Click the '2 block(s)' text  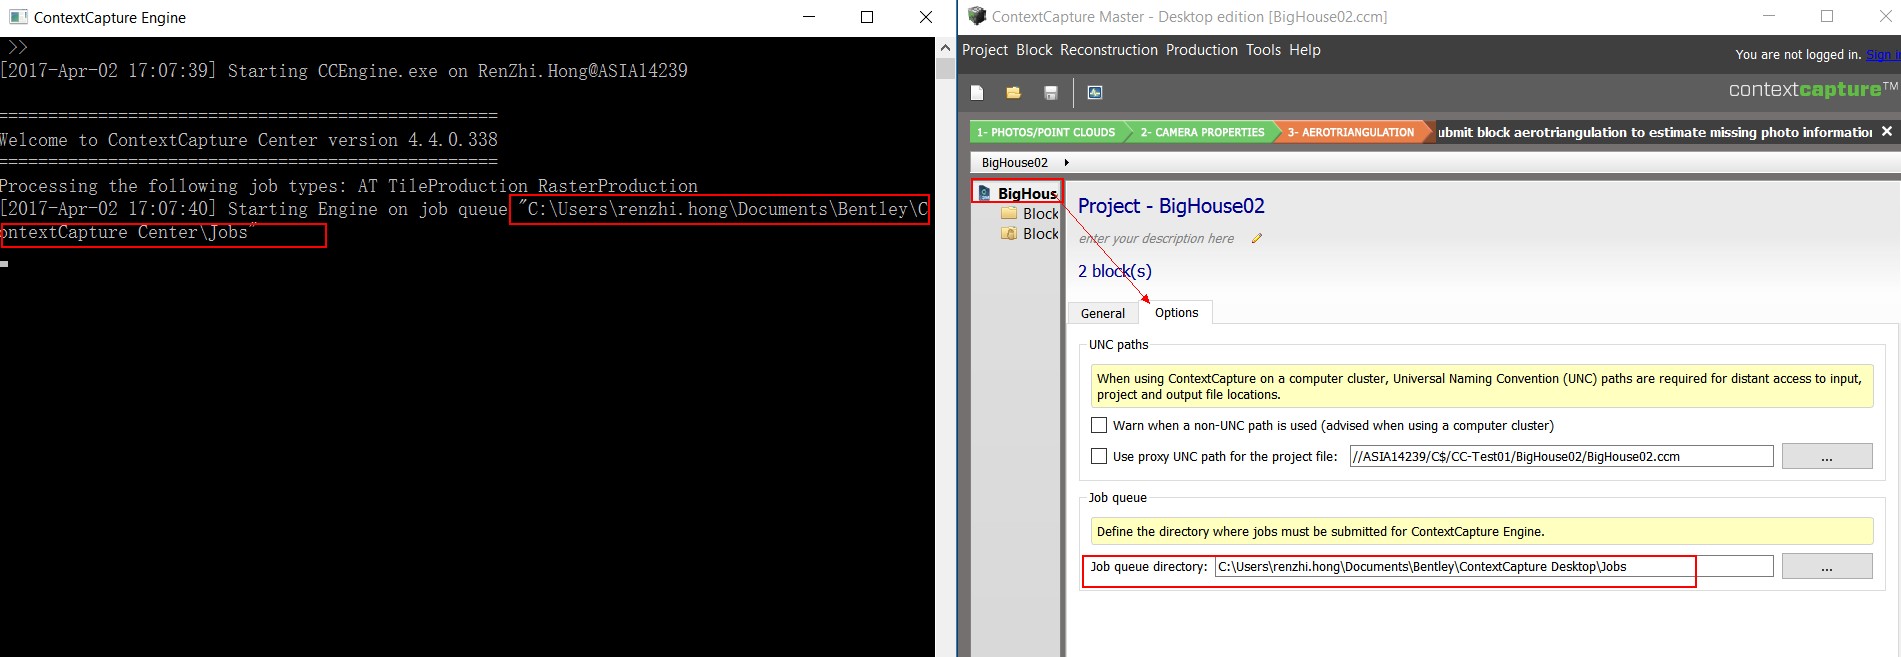click(1115, 271)
